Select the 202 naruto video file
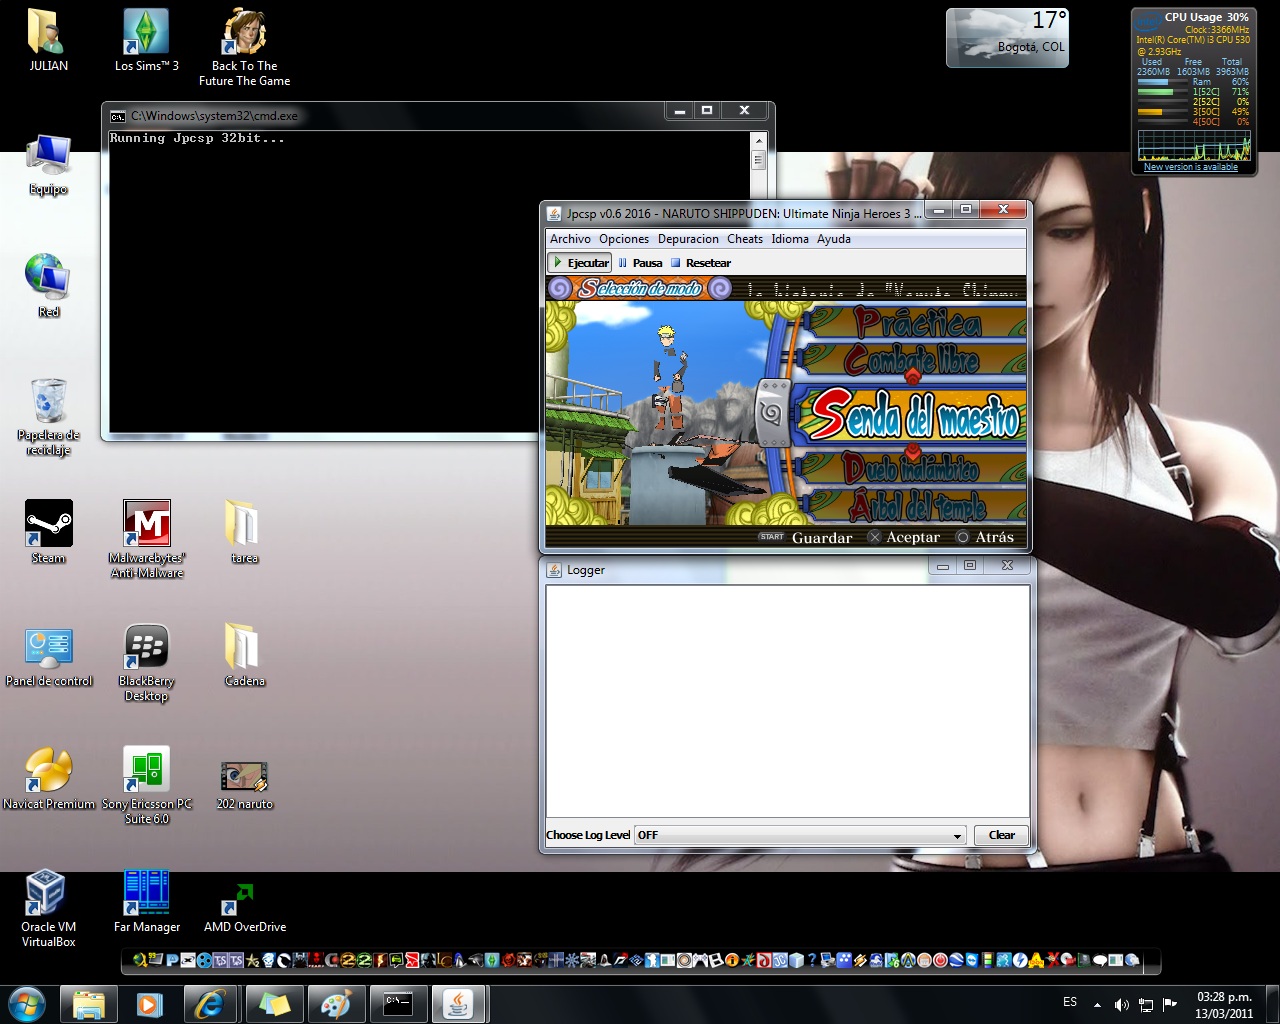Screen dimensions: 1280x1024 click(x=244, y=783)
